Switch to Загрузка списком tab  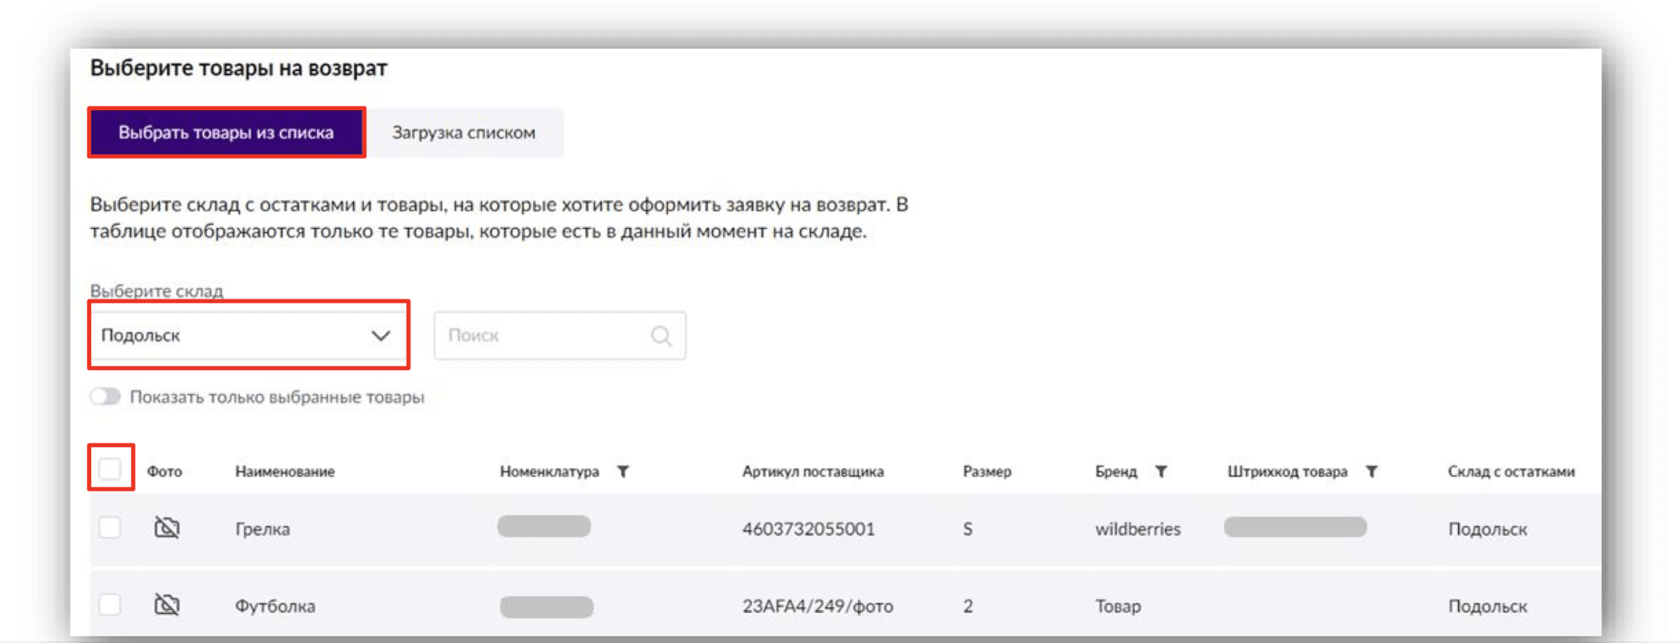point(463,133)
